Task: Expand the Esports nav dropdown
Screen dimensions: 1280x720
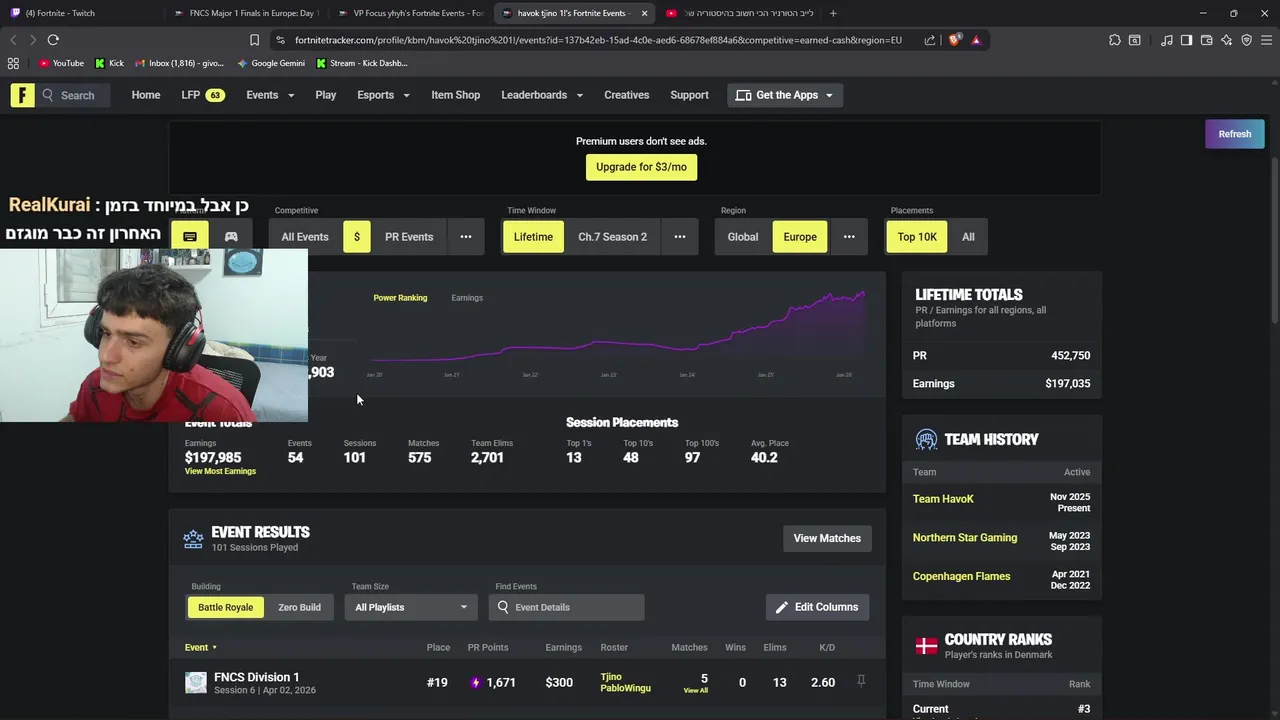Action: point(383,95)
